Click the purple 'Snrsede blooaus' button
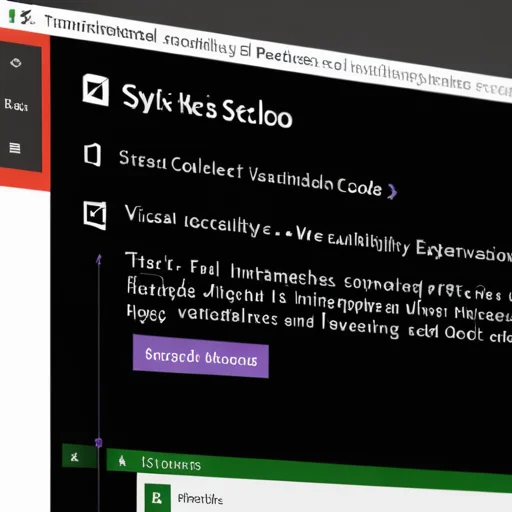The width and height of the screenshot is (512, 512). pyautogui.click(x=200, y=356)
